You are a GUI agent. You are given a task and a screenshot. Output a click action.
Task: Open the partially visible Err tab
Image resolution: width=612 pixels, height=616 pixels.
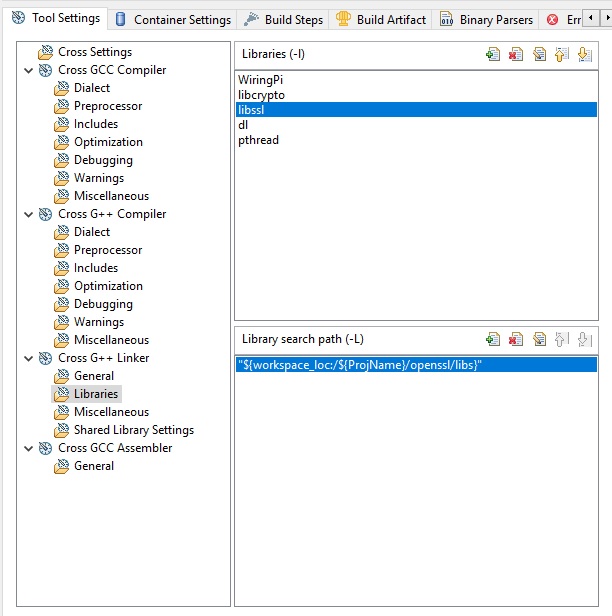[562, 19]
